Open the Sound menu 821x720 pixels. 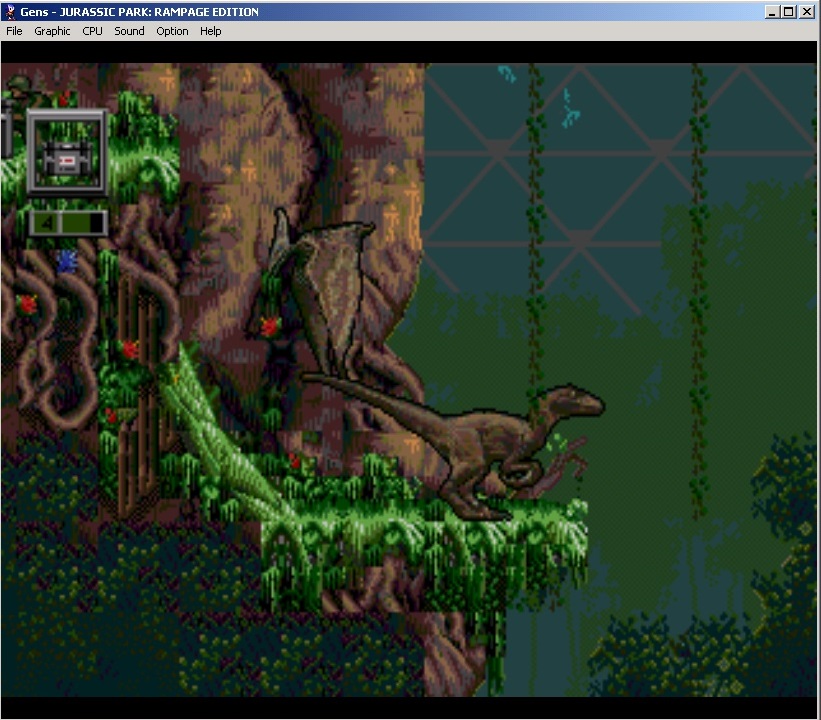[129, 31]
